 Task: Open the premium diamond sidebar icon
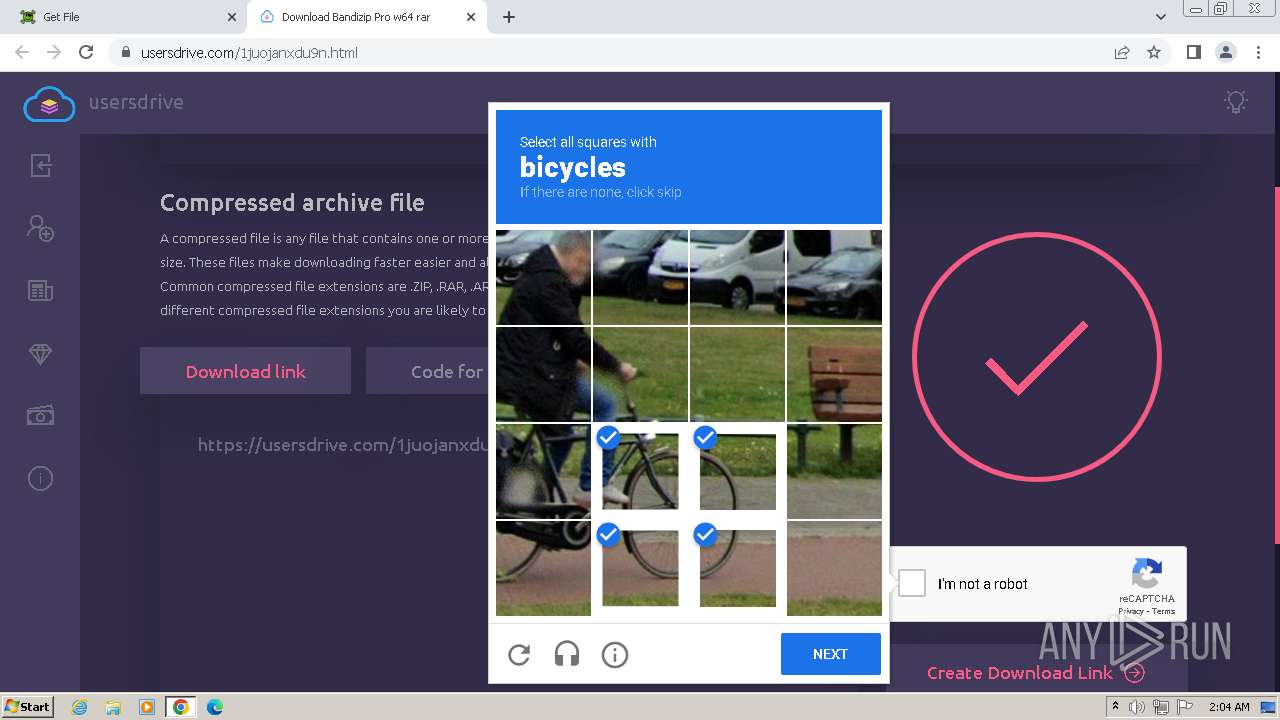pyautogui.click(x=40, y=354)
